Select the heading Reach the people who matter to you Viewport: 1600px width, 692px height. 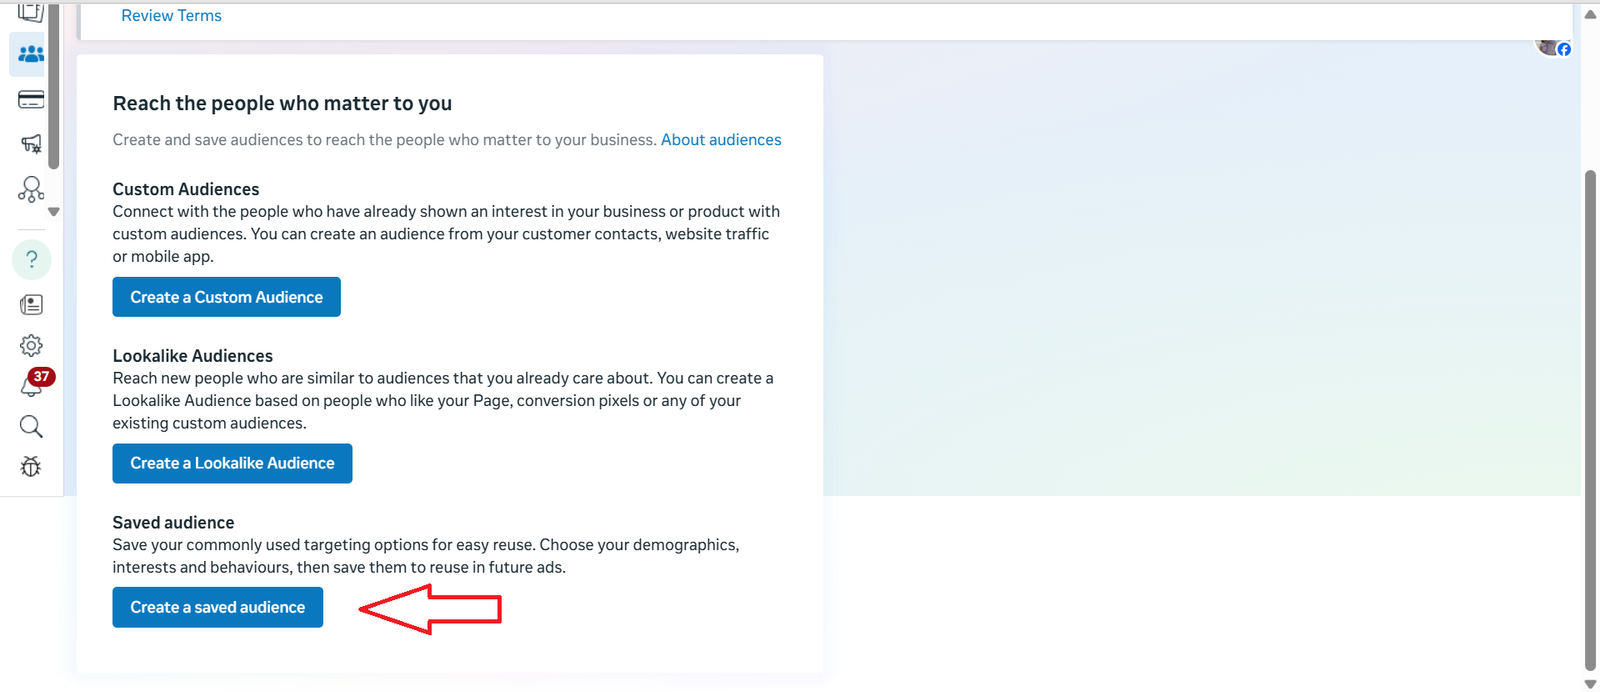(282, 104)
